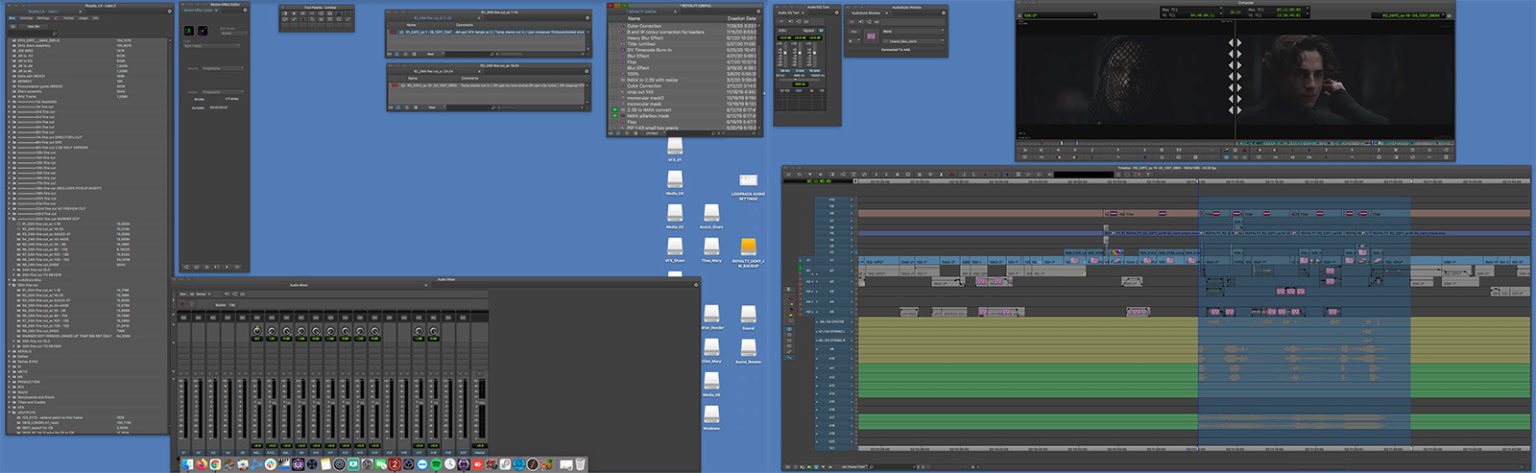Open the Sound drive on the desktop
The height and width of the screenshot is (473, 1536).
click(748, 315)
